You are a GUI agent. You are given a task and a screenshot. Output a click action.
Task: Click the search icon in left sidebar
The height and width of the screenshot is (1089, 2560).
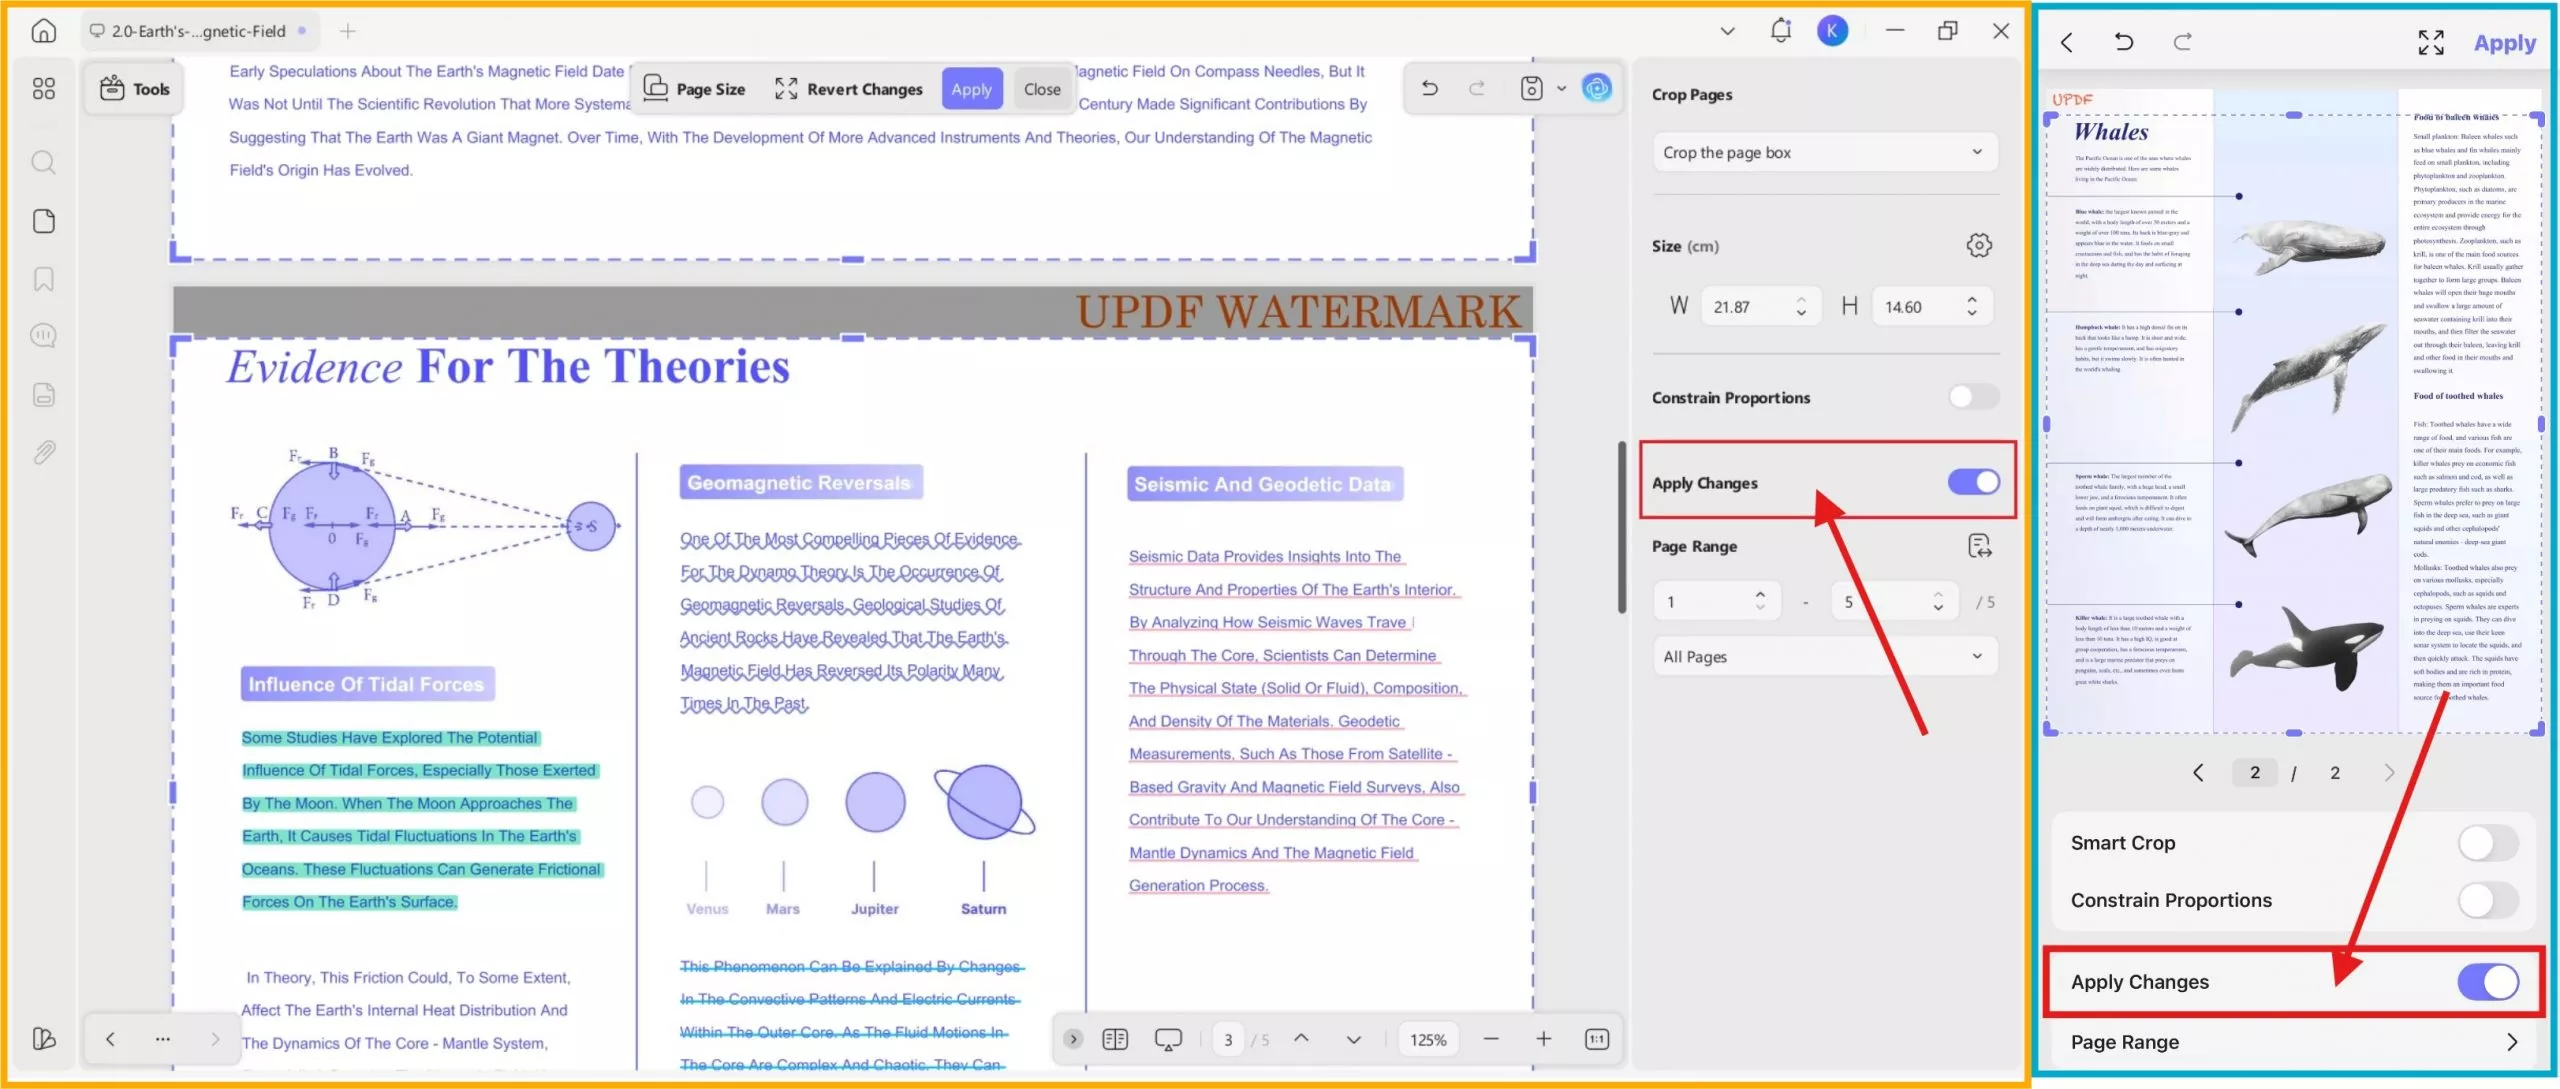click(43, 163)
